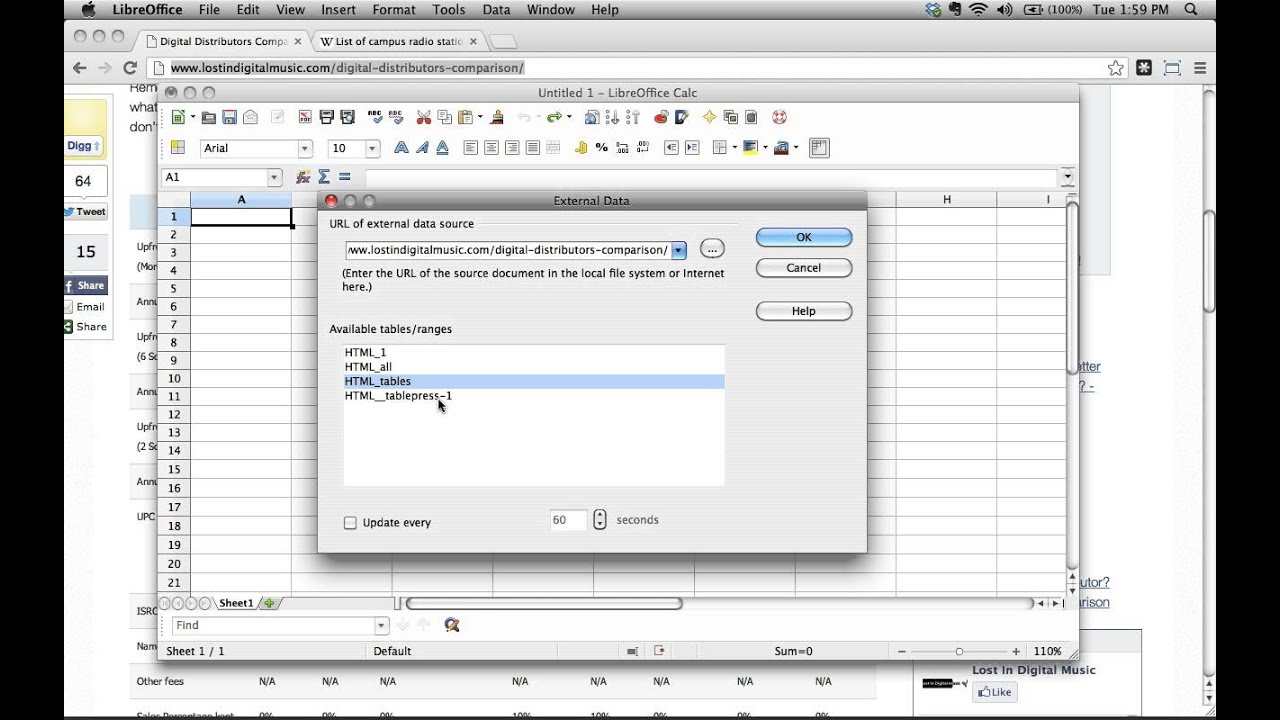Toggle Align Left button
The width and height of the screenshot is (1280, 720).
click(x=471, y=148)
